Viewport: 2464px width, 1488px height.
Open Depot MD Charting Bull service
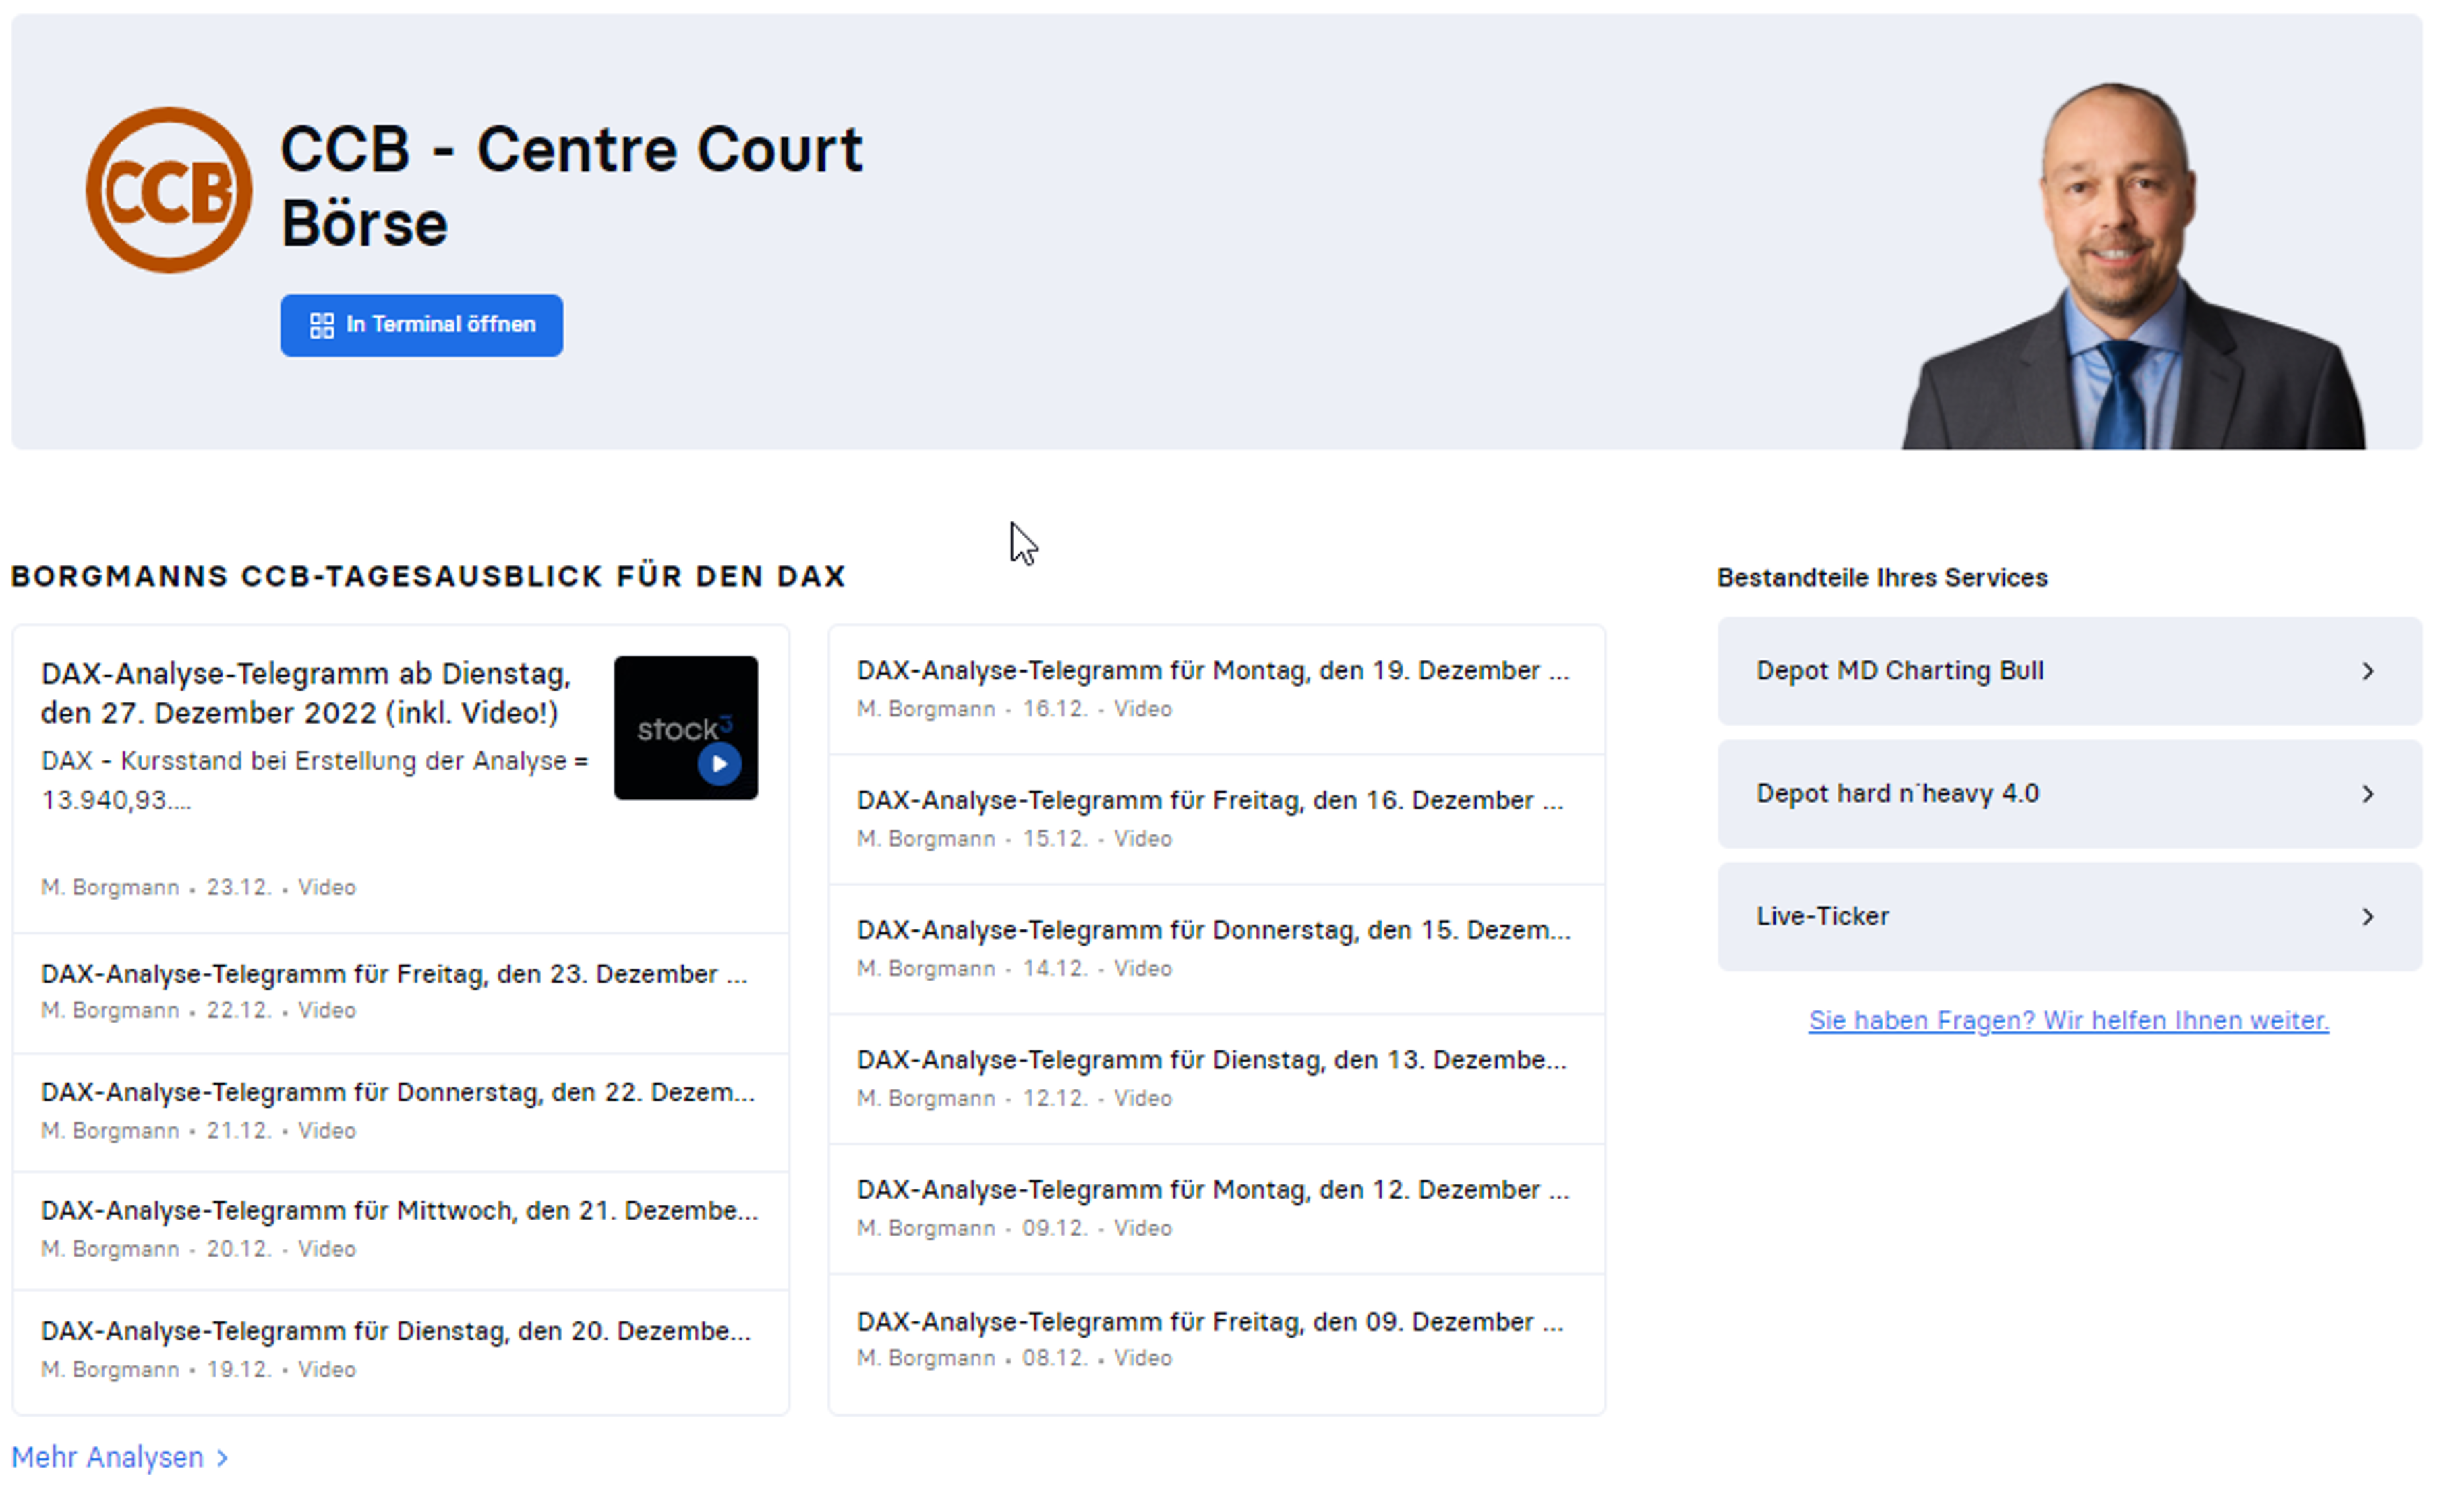(2069, 670)
